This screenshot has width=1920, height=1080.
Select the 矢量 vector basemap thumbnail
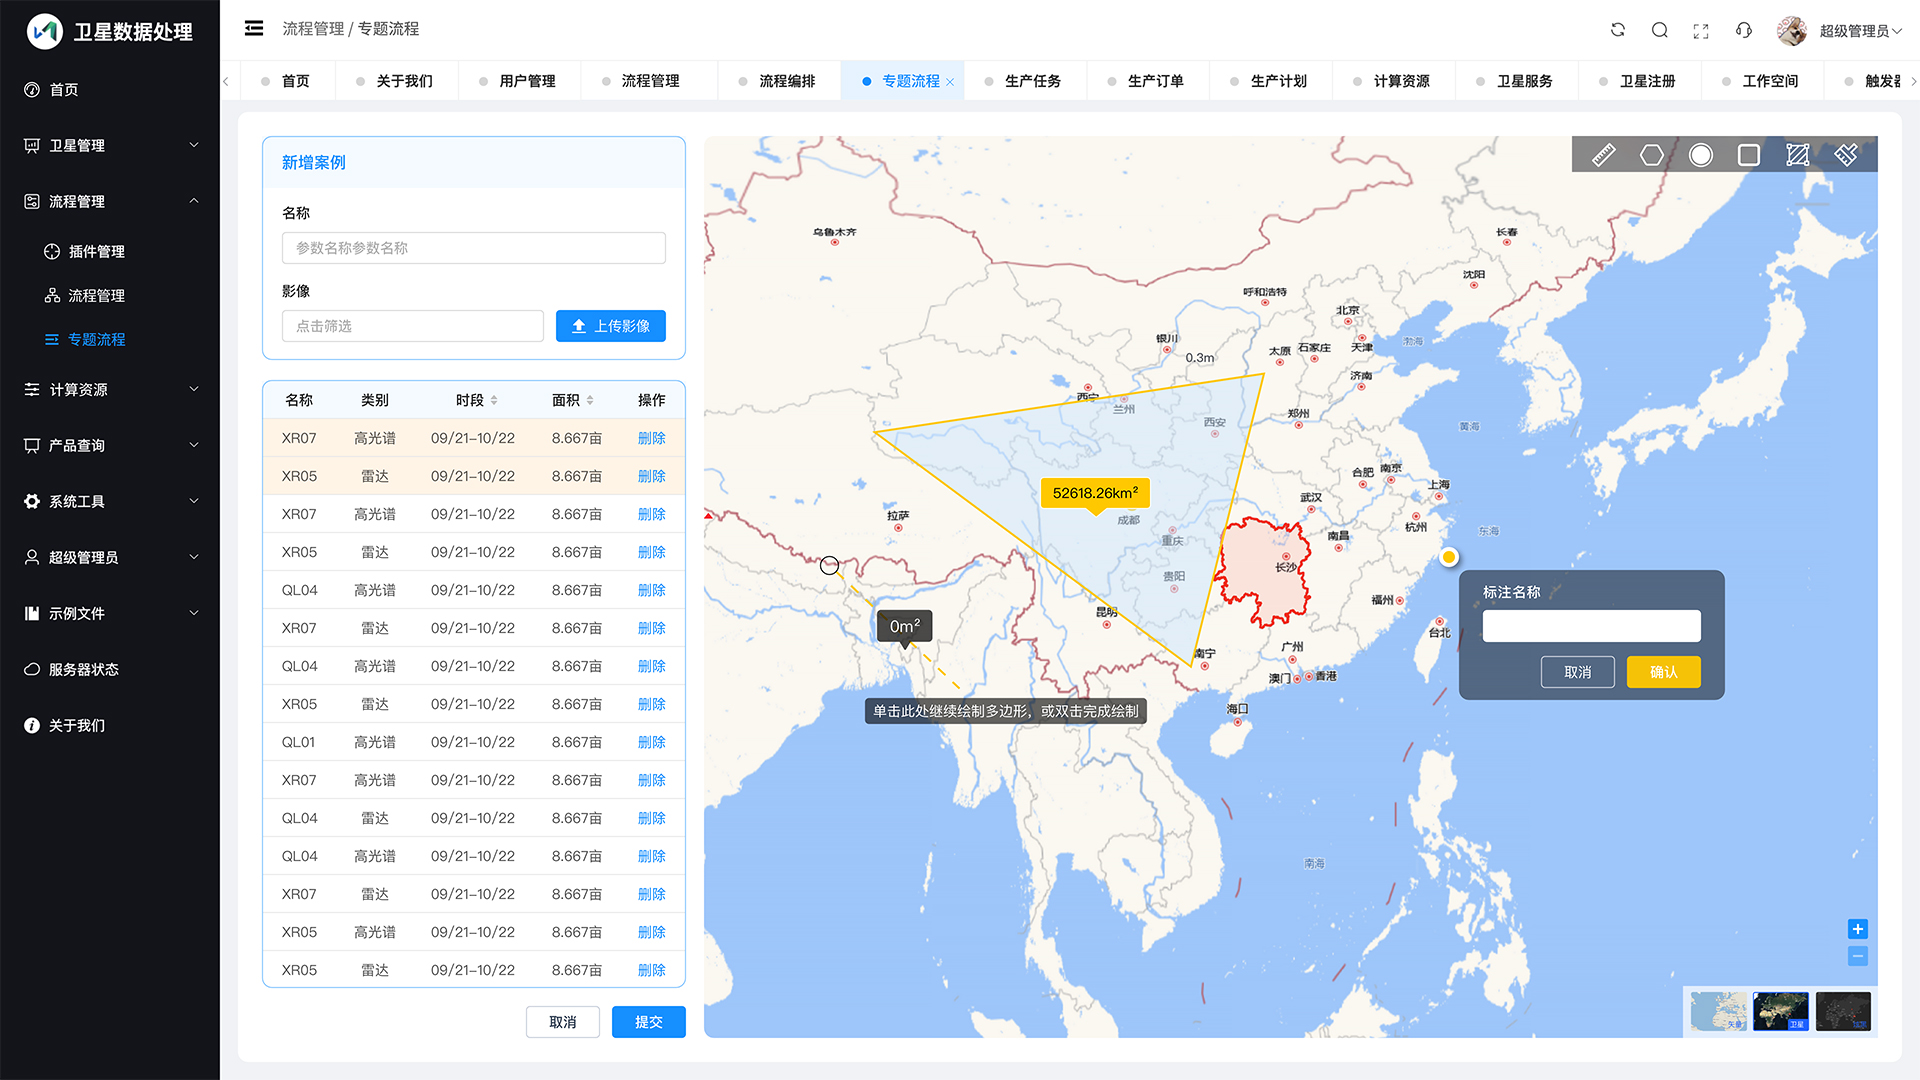pos(1718,1011)
